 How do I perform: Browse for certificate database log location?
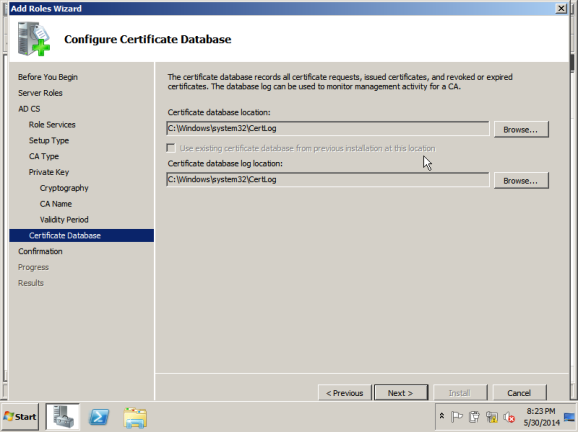[x=521, y=181]
